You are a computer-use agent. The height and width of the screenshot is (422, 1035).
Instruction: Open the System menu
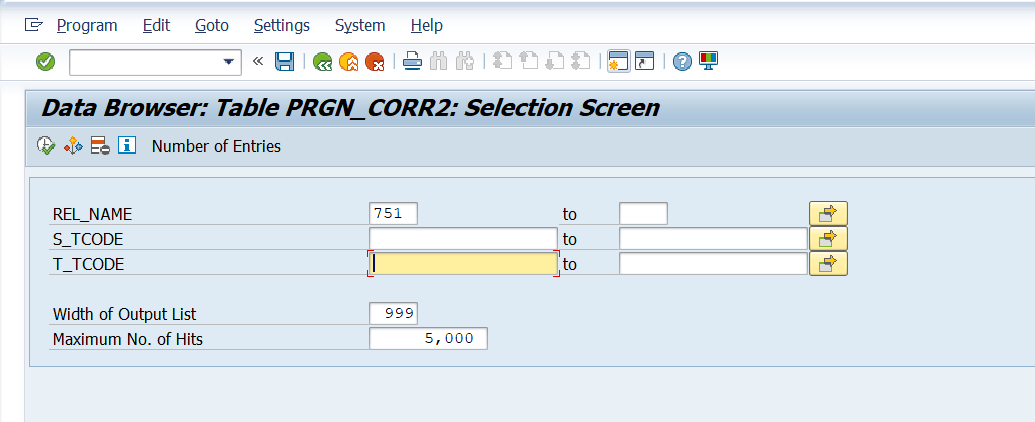[x=360, y=25]
